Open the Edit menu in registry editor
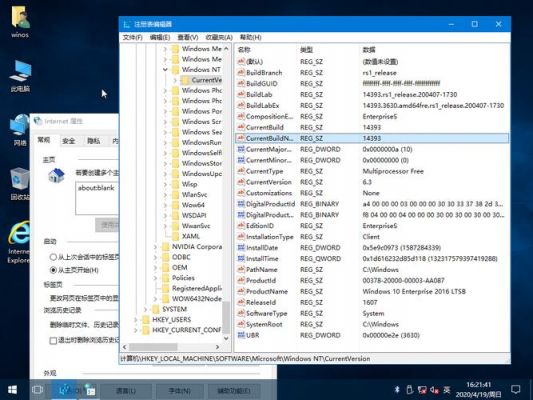The width and height of the screenshot is (533, 400). pos(160,37)
